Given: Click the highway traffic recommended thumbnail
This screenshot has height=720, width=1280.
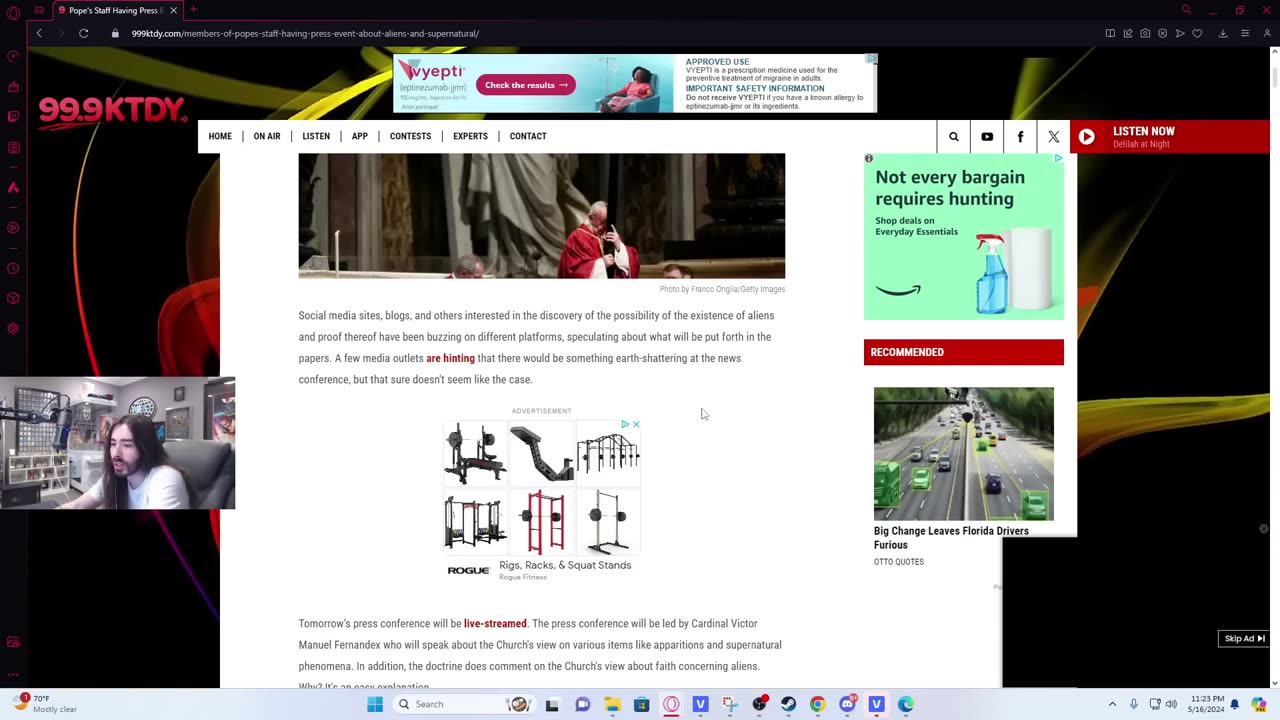Looking at the screenshot, I should pos(964,454).
